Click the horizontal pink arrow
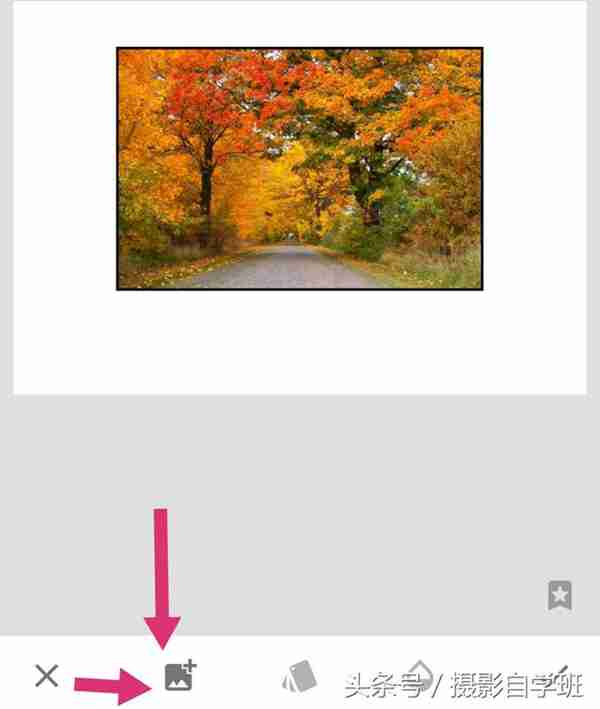 pos(113,686)
